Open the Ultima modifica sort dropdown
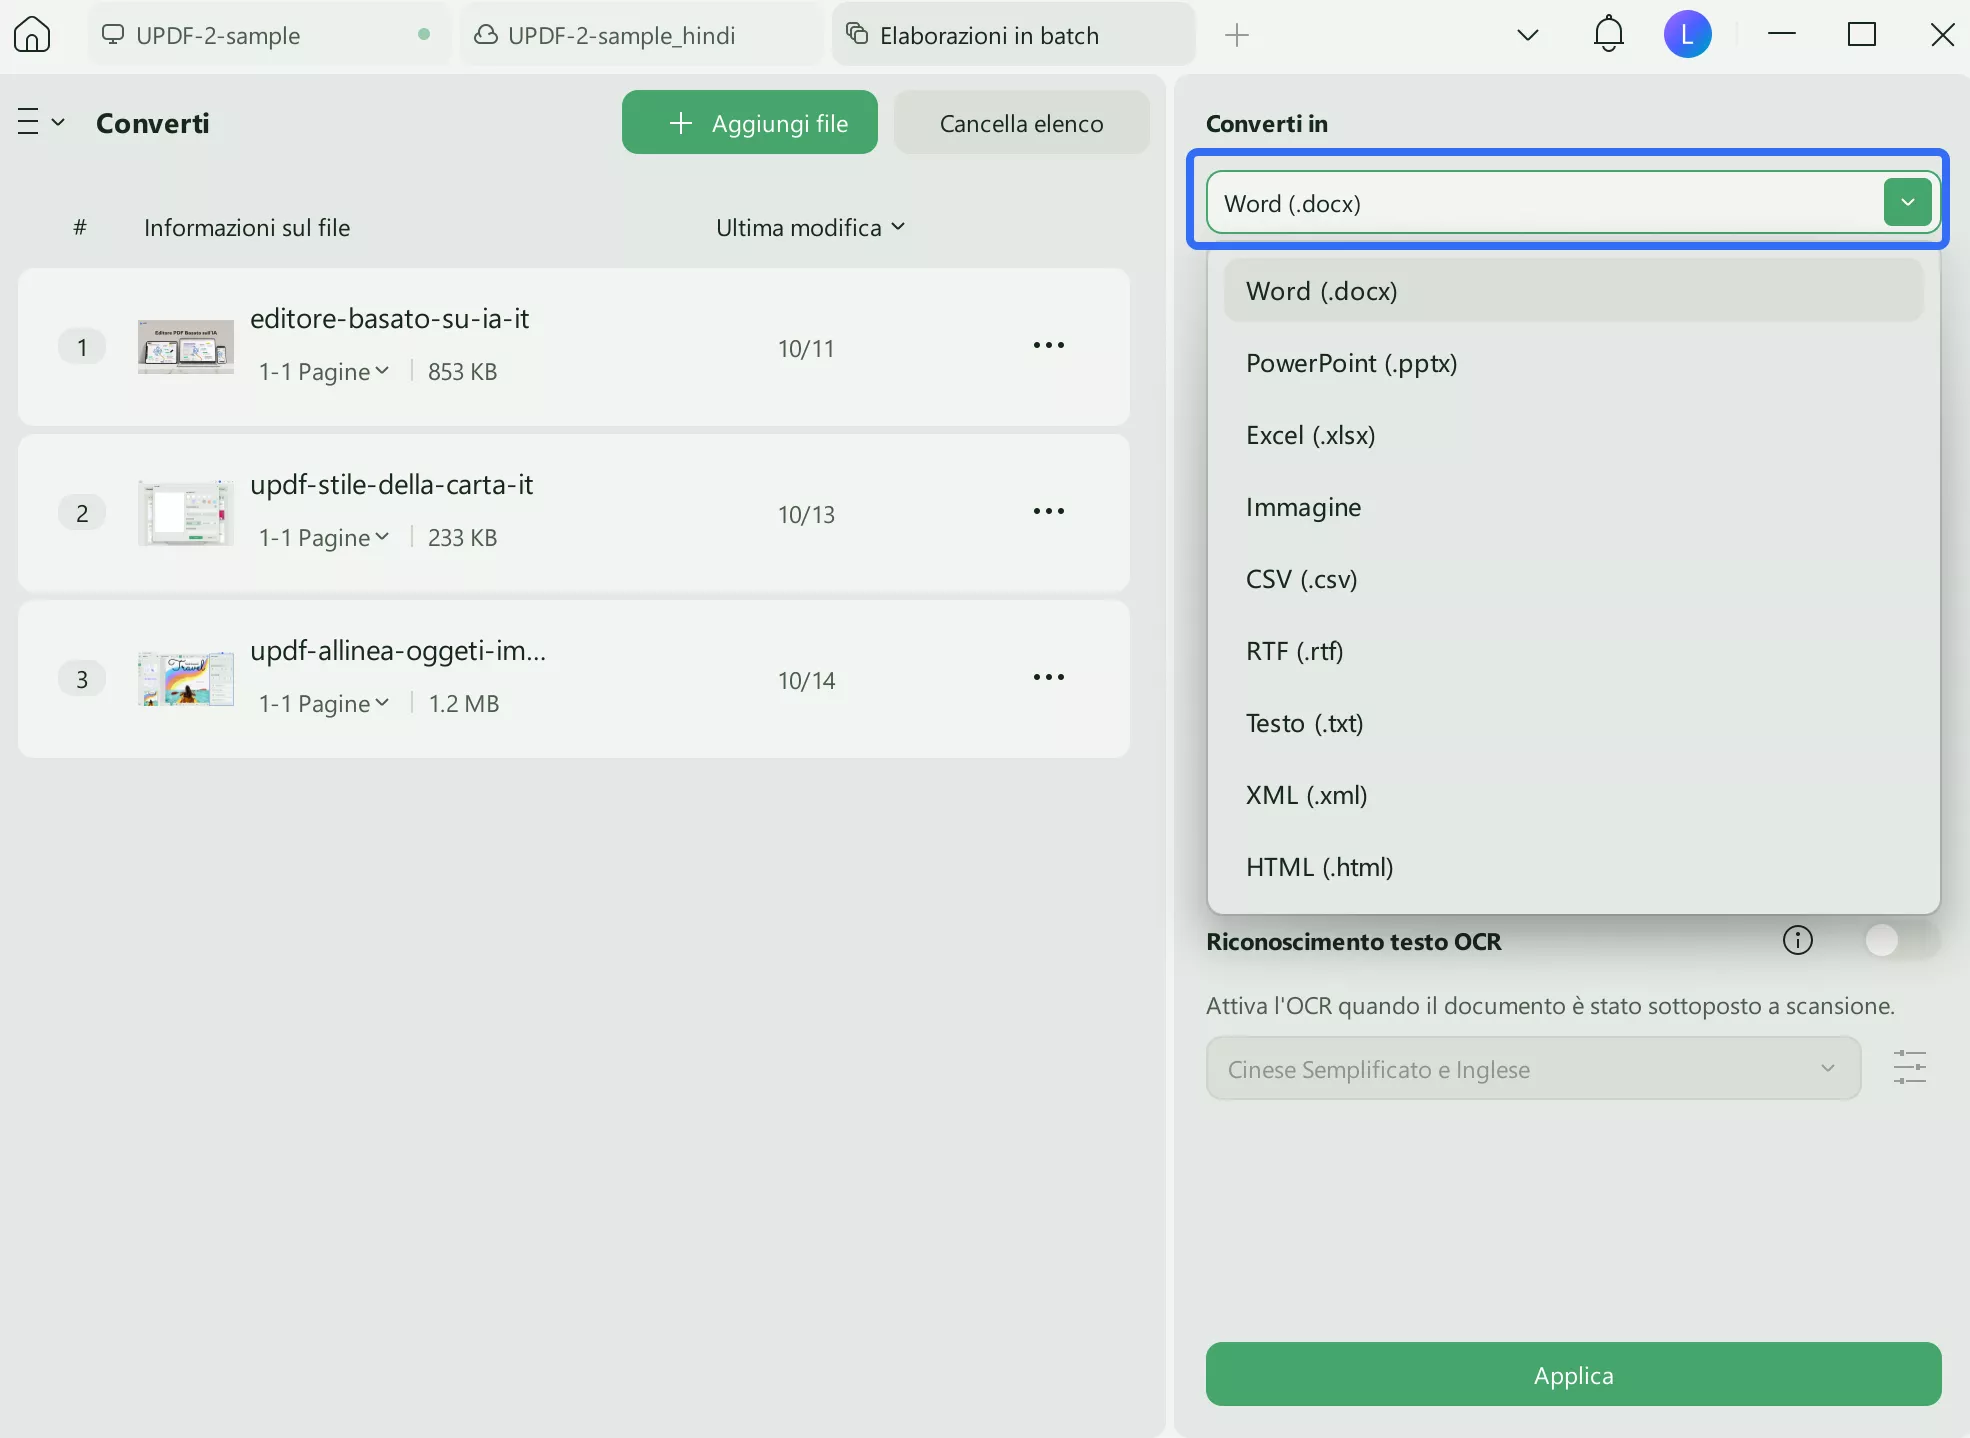Screen dimensions: 1970x1438 (810, 228)
